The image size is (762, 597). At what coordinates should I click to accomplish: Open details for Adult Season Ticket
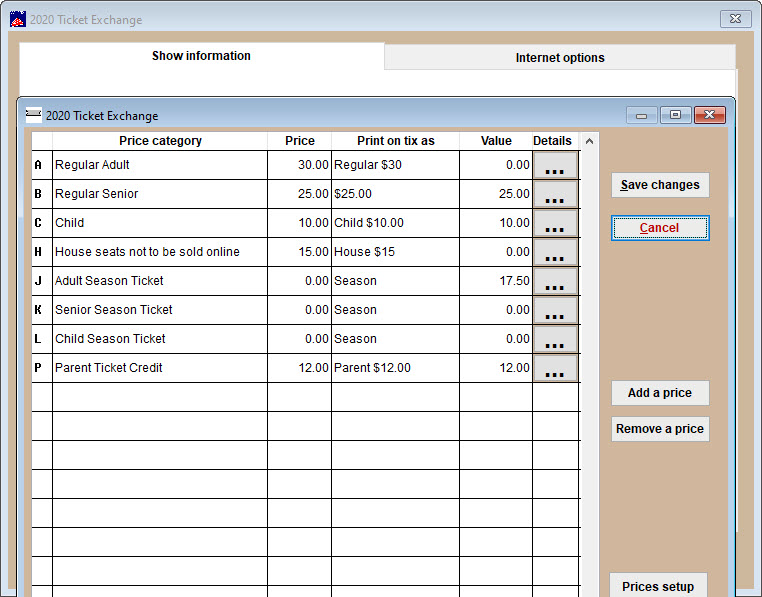coord(555,281)
